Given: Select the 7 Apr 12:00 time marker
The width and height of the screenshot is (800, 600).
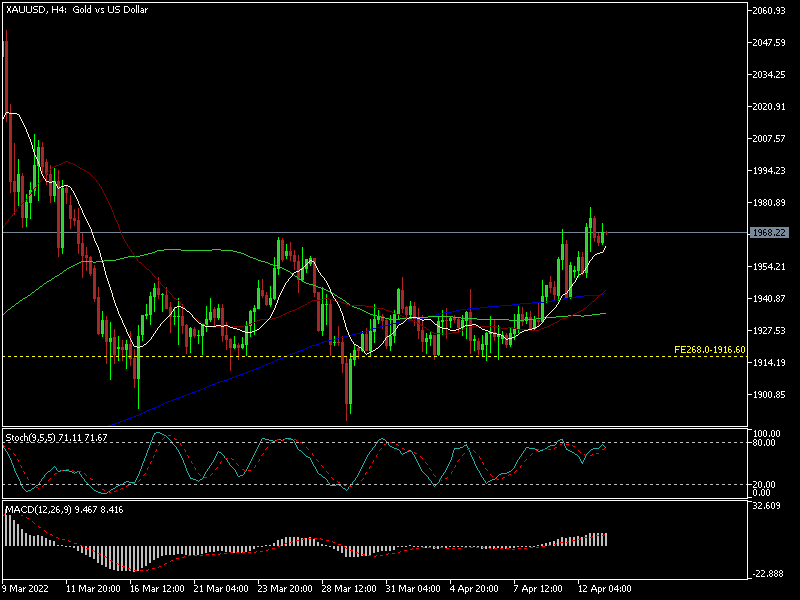Looking at the screenshot, I should pos(538,588).
